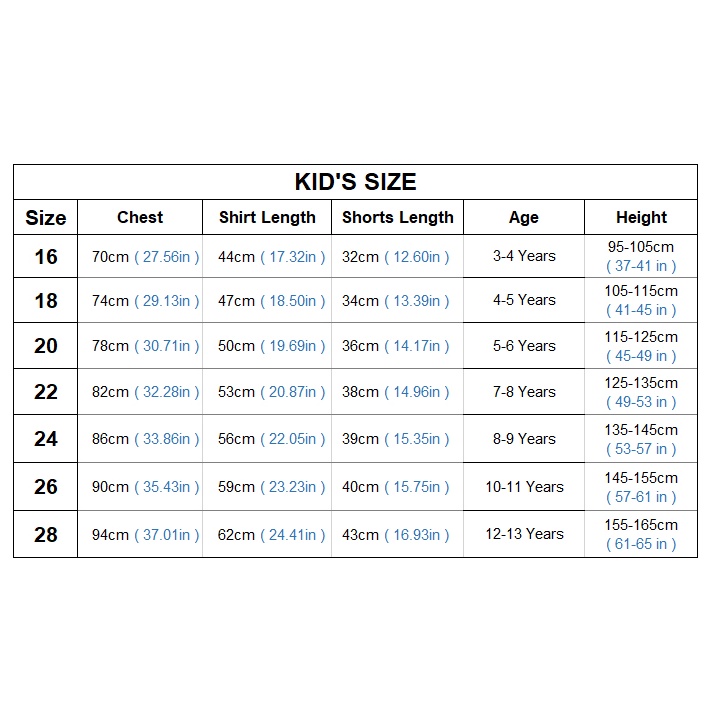Click the 3-4 Years age cell
Image resolution: width=707 pixels, height=707 pixels.
pos(523,256)
